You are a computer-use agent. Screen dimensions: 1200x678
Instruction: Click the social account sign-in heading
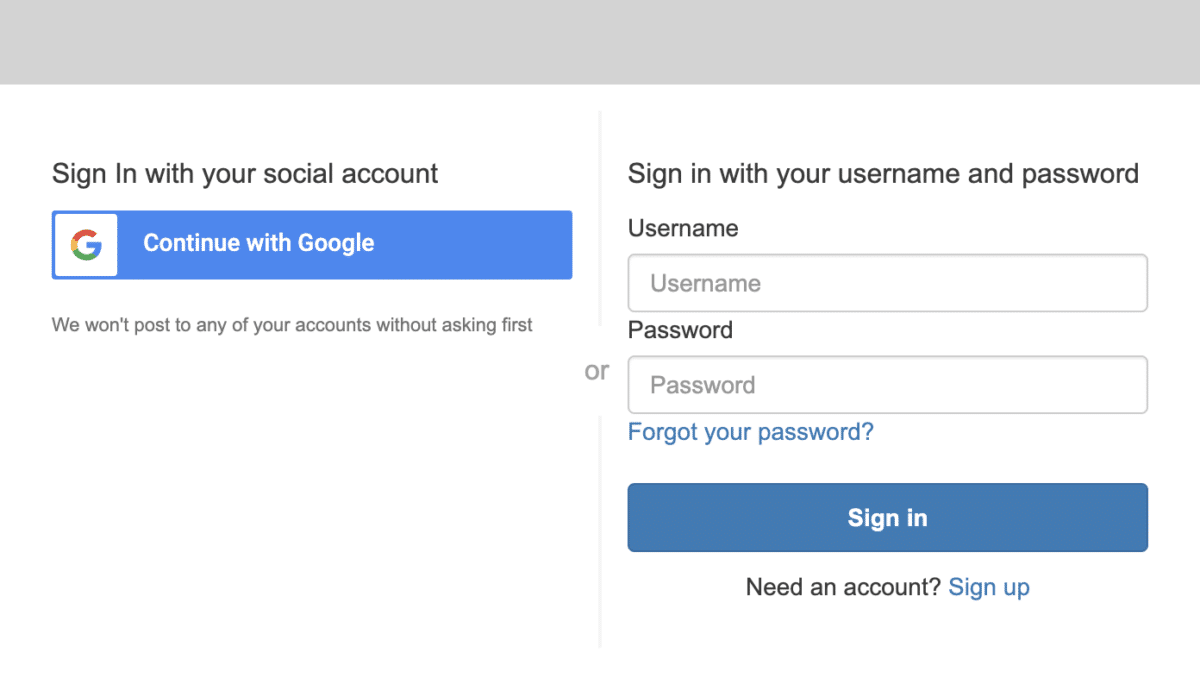pos(245,173)
